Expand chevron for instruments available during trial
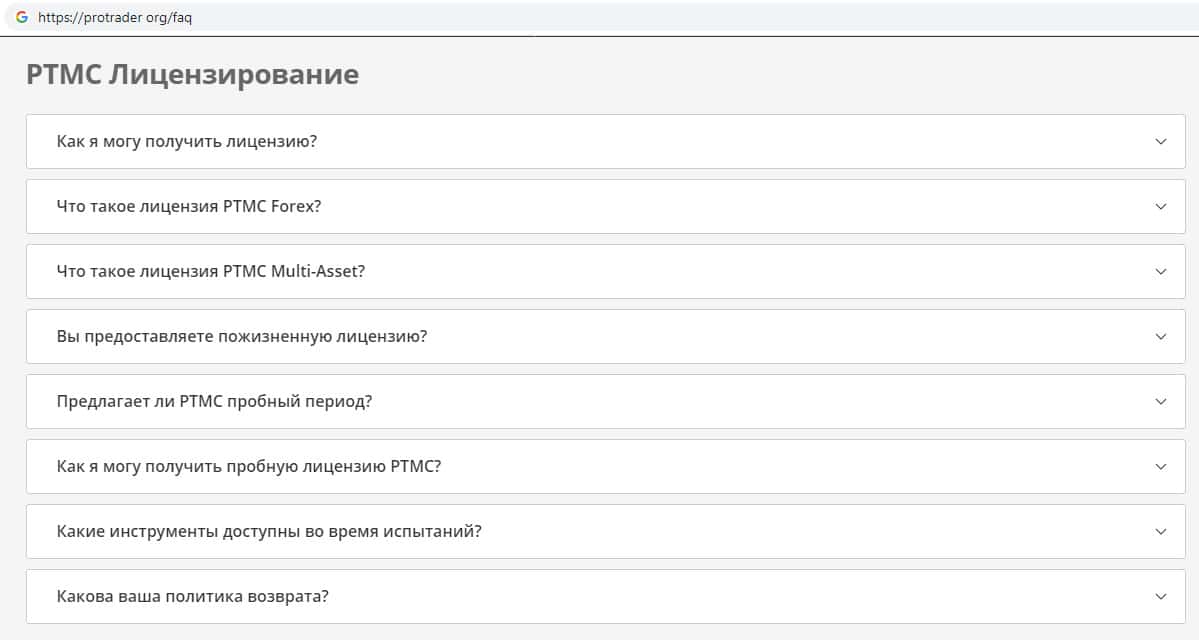 [x=1160, y=532]
